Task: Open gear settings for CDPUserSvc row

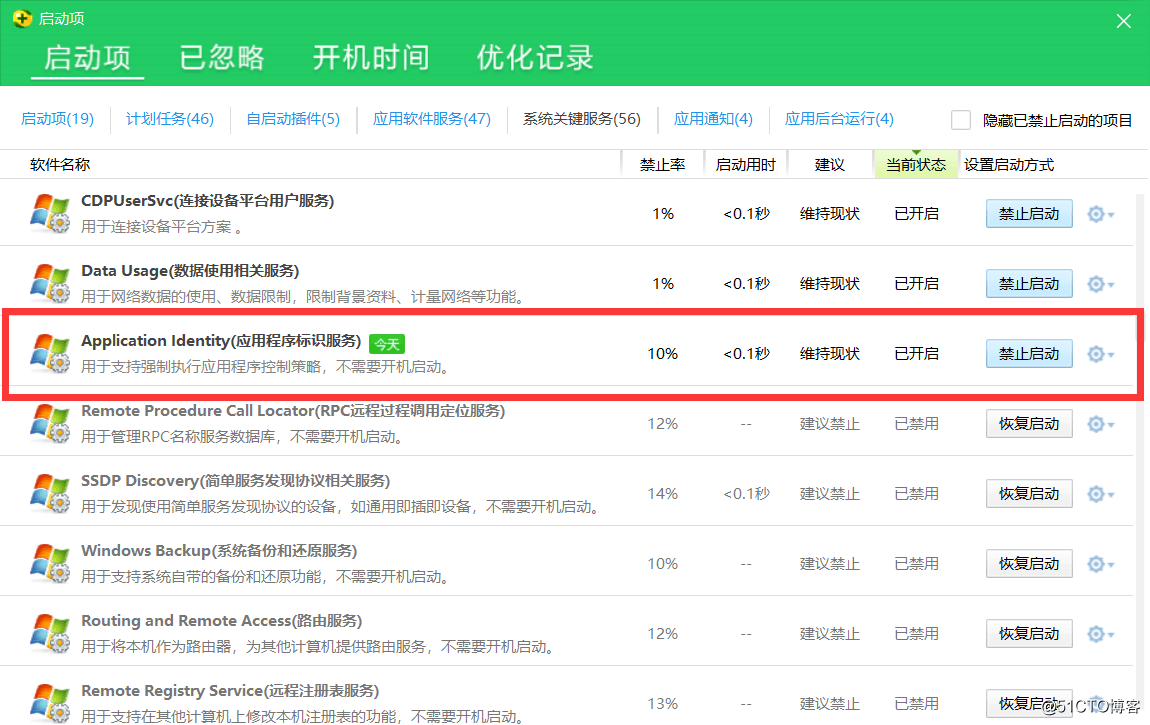Action: coord(1100,214)
